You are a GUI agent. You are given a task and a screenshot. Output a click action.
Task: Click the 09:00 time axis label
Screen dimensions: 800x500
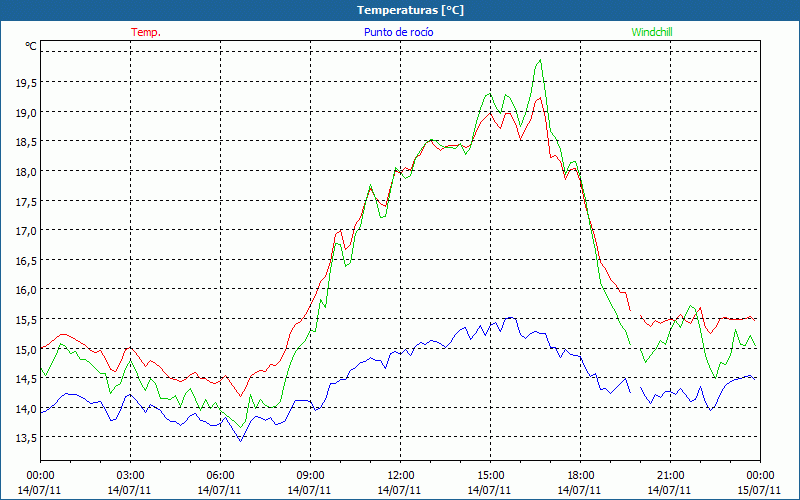(310, 476)
